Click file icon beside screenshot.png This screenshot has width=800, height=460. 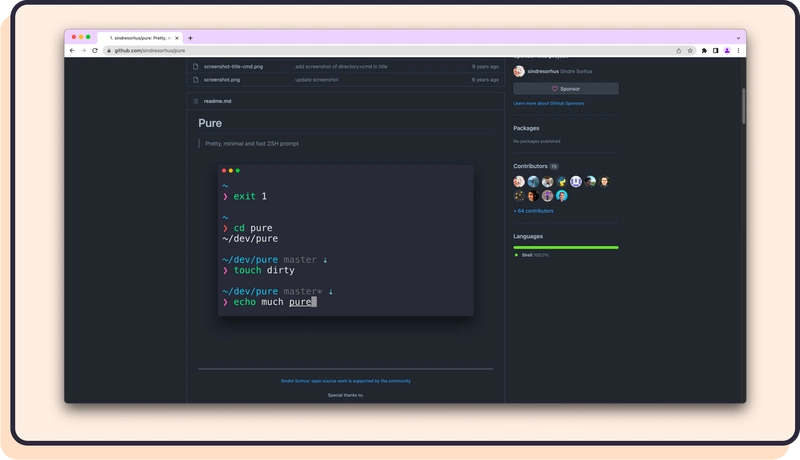click(x=195, y=80)
